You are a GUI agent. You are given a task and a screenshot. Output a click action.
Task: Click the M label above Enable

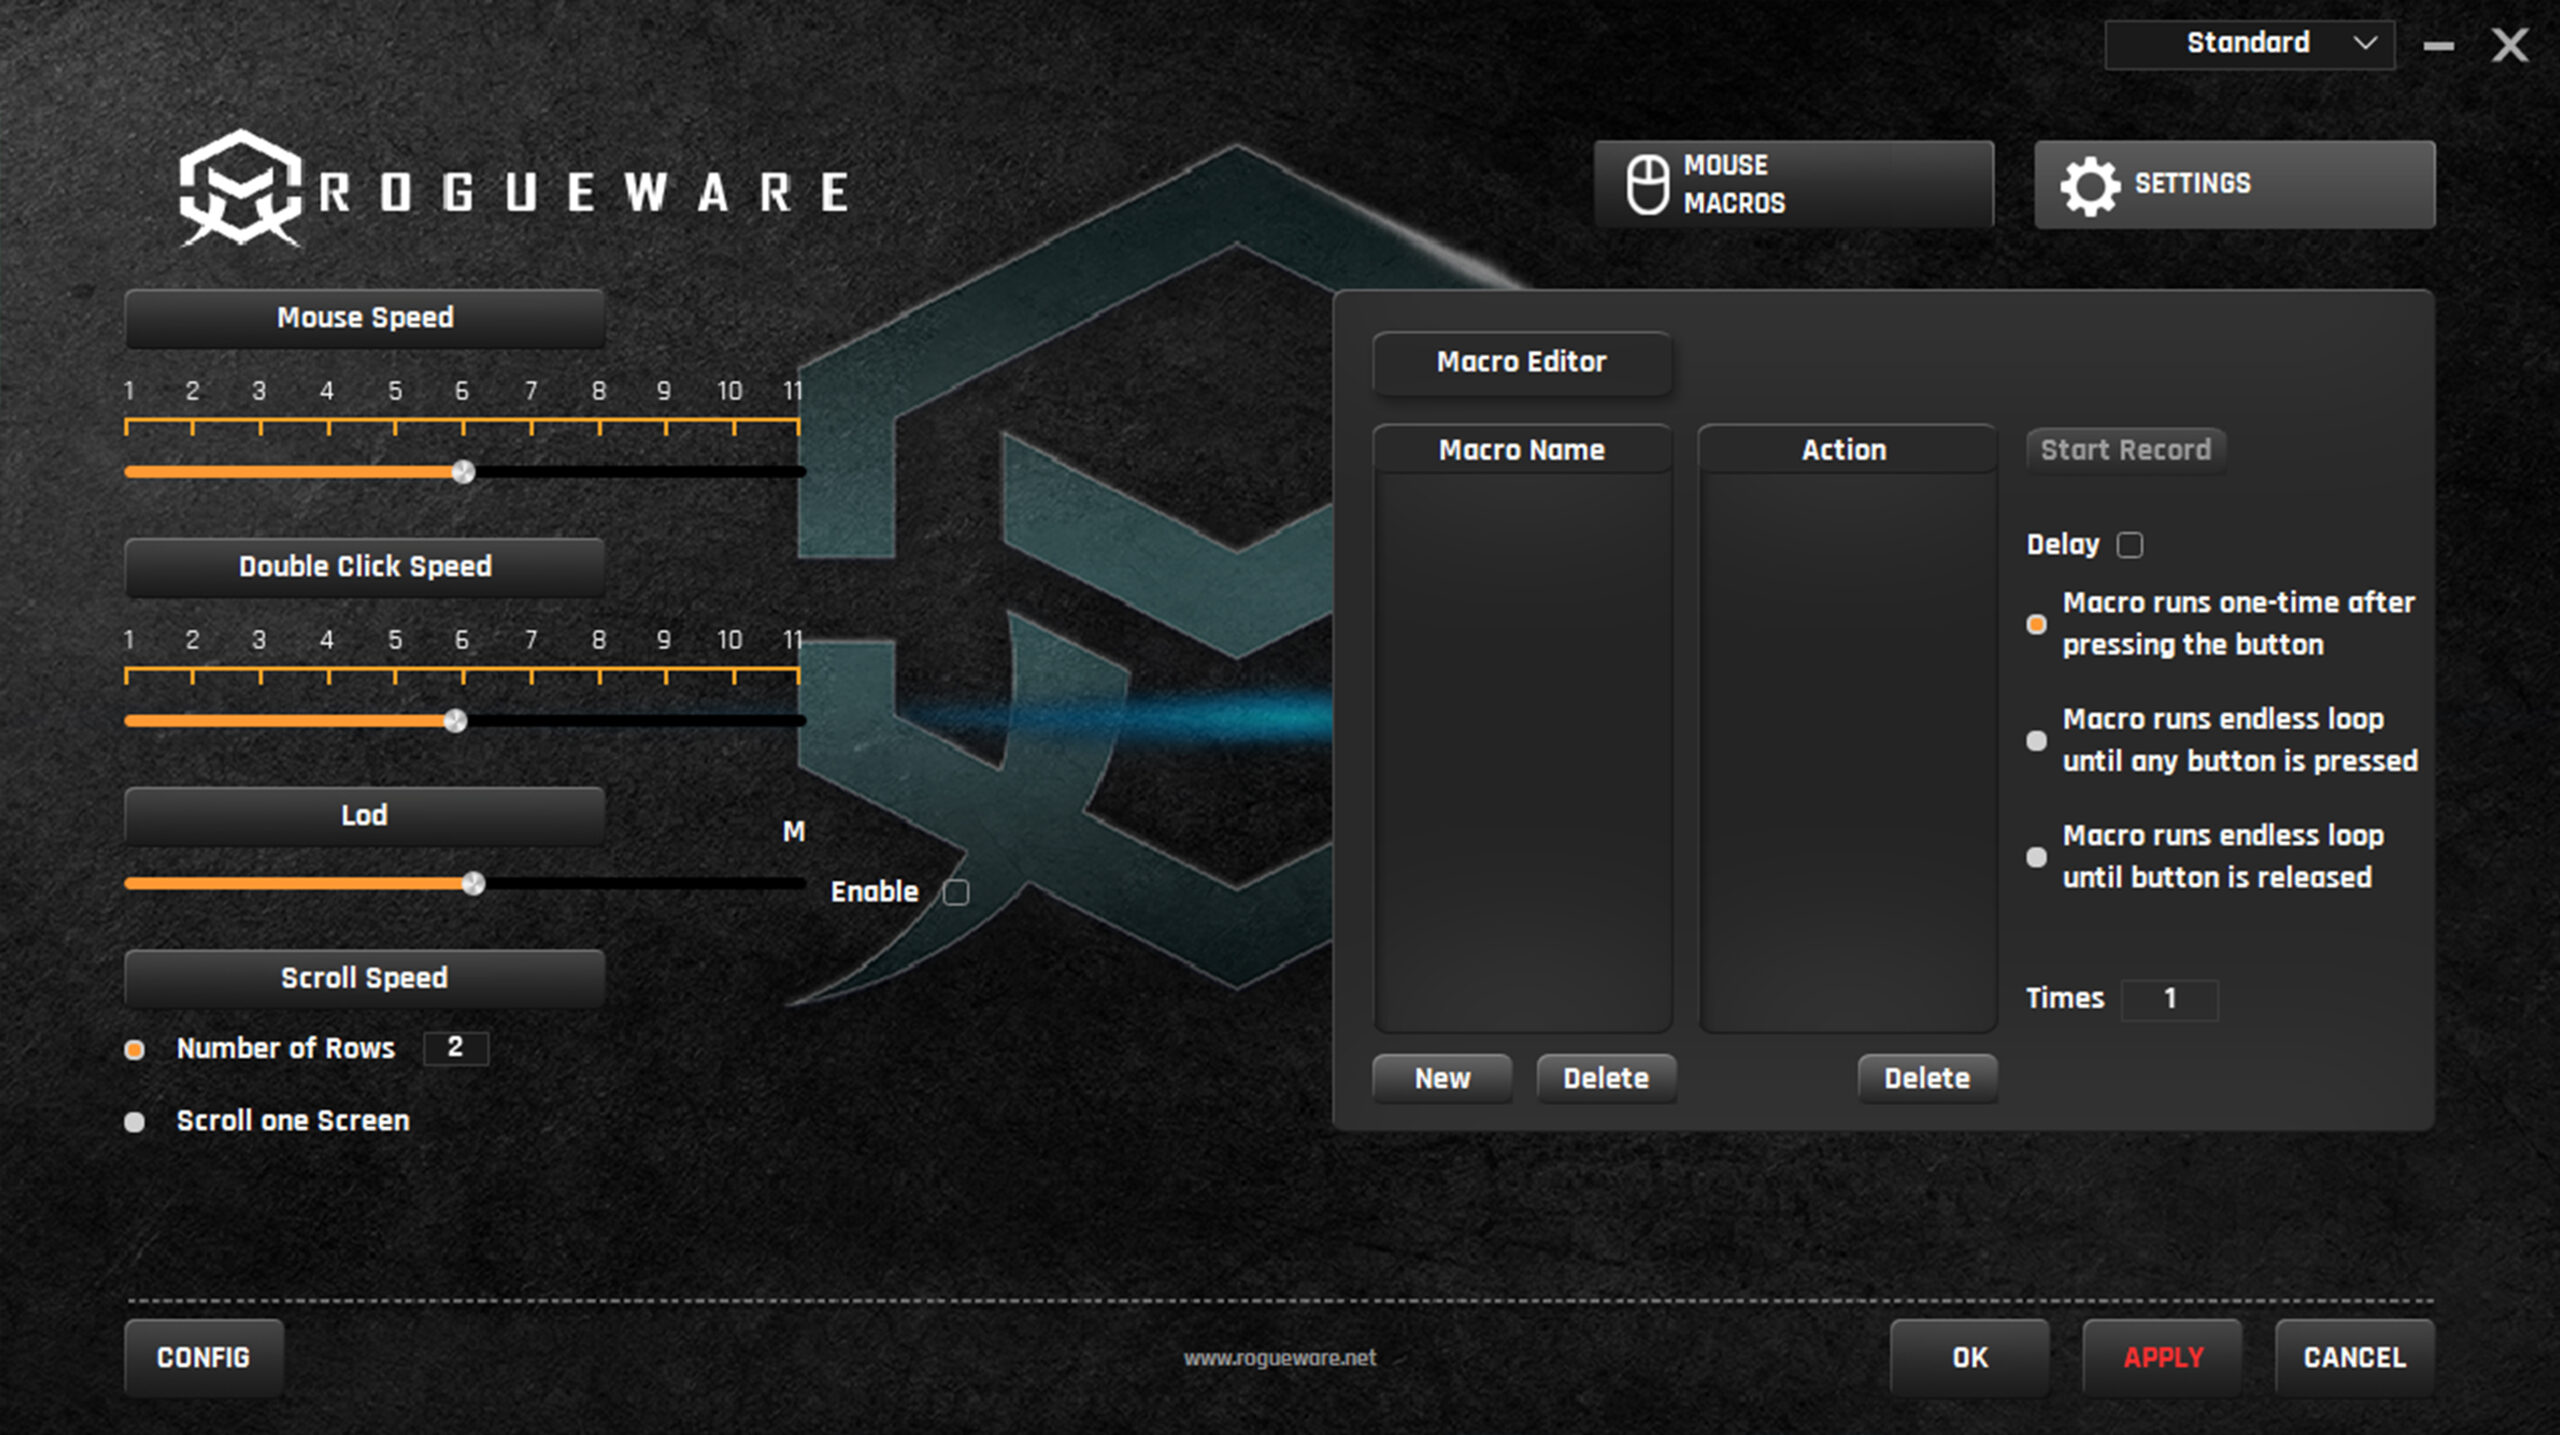point(794,832)
